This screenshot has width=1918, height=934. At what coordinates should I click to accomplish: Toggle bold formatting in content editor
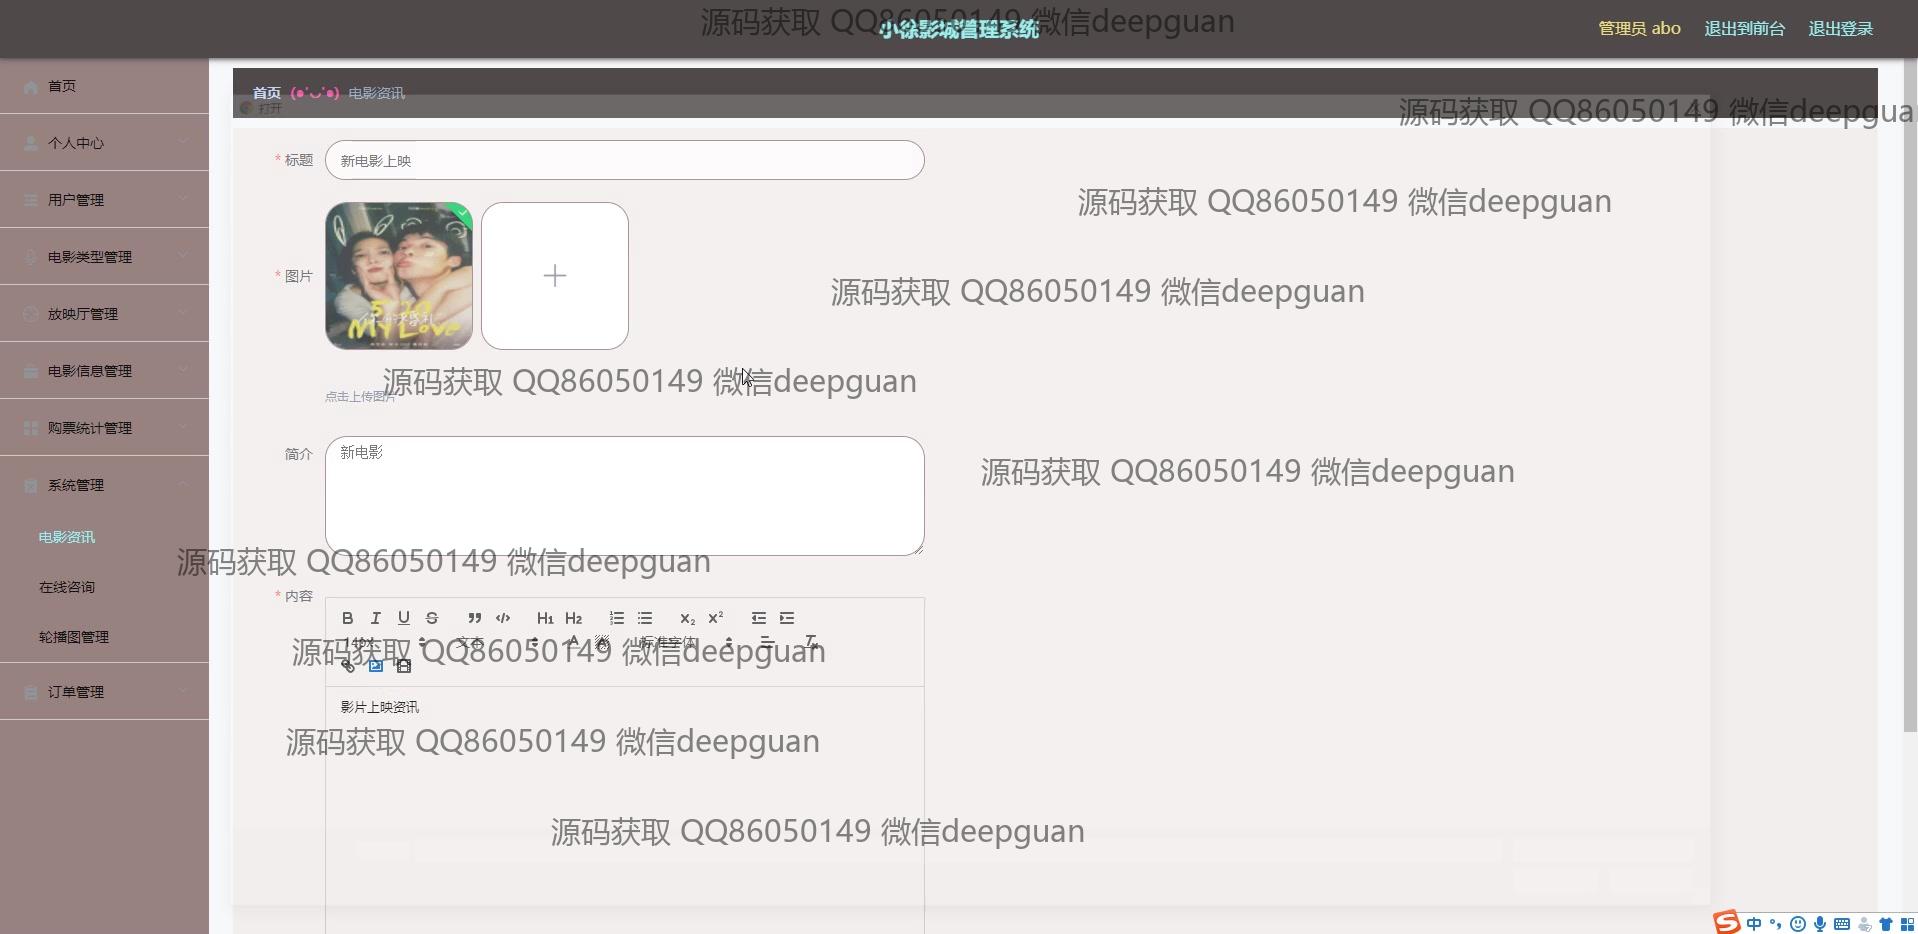click(x=347, y=618)
